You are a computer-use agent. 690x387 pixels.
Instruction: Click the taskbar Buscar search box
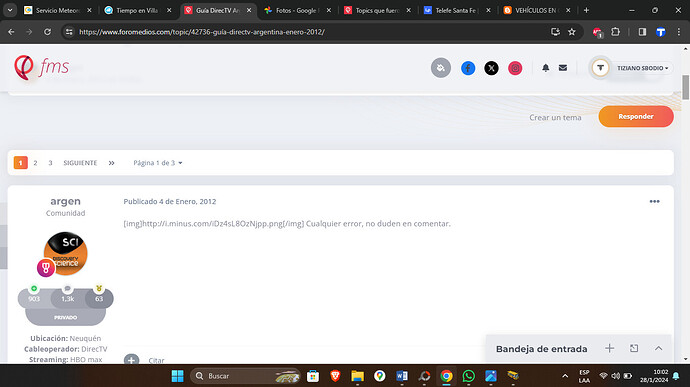246,376
